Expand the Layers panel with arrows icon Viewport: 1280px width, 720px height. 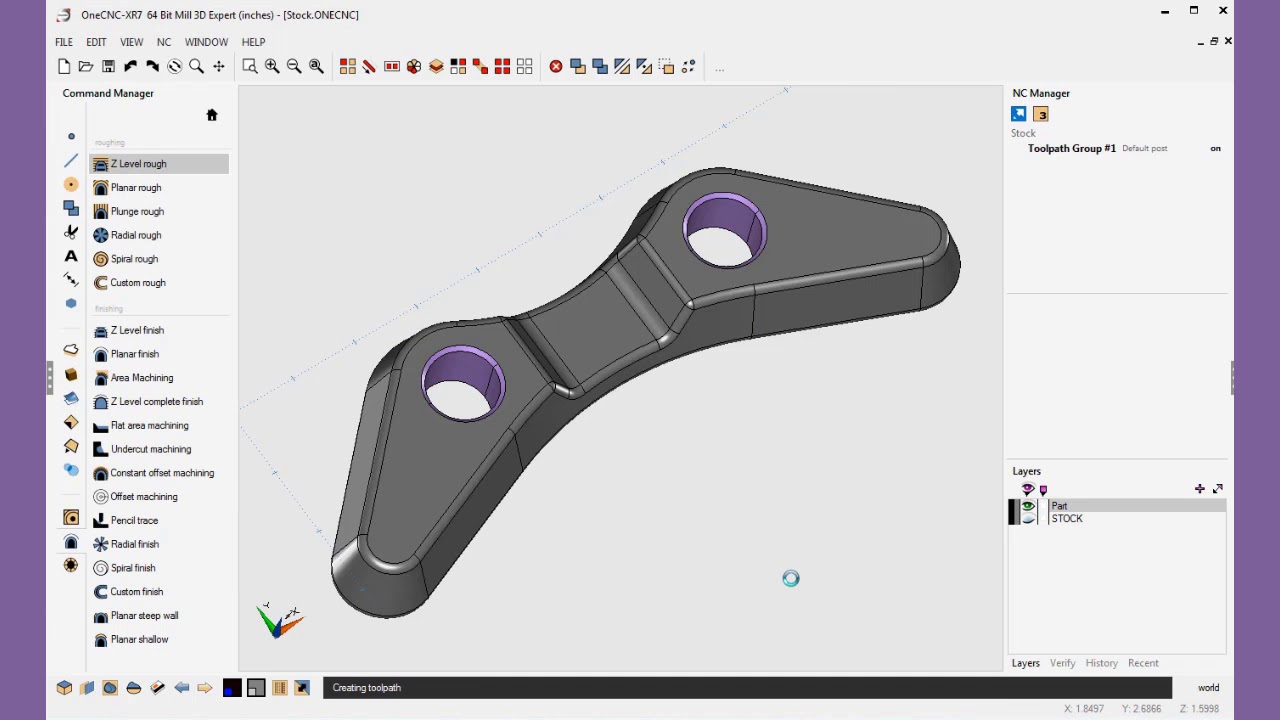click(1217, 489)
